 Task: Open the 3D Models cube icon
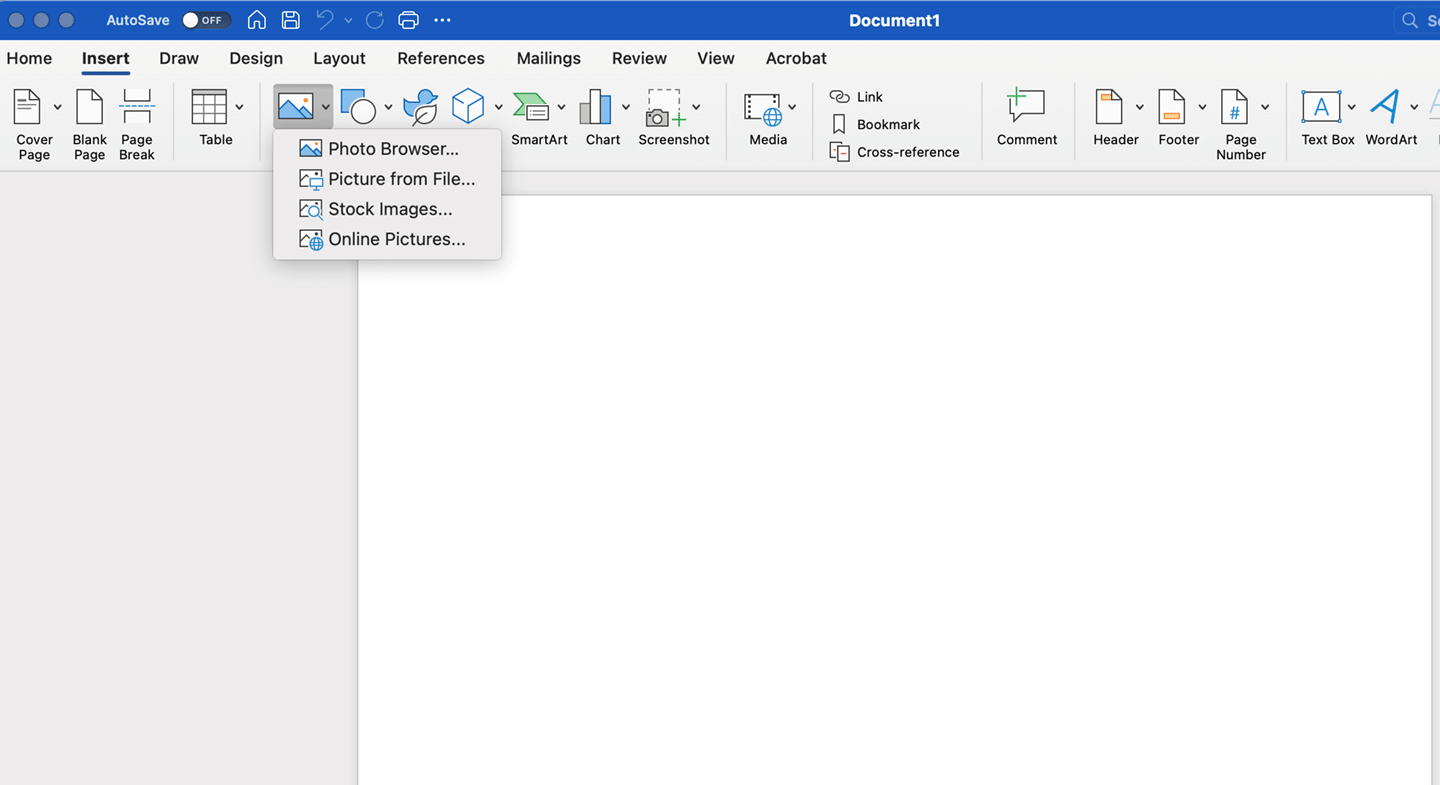(467, 106)
